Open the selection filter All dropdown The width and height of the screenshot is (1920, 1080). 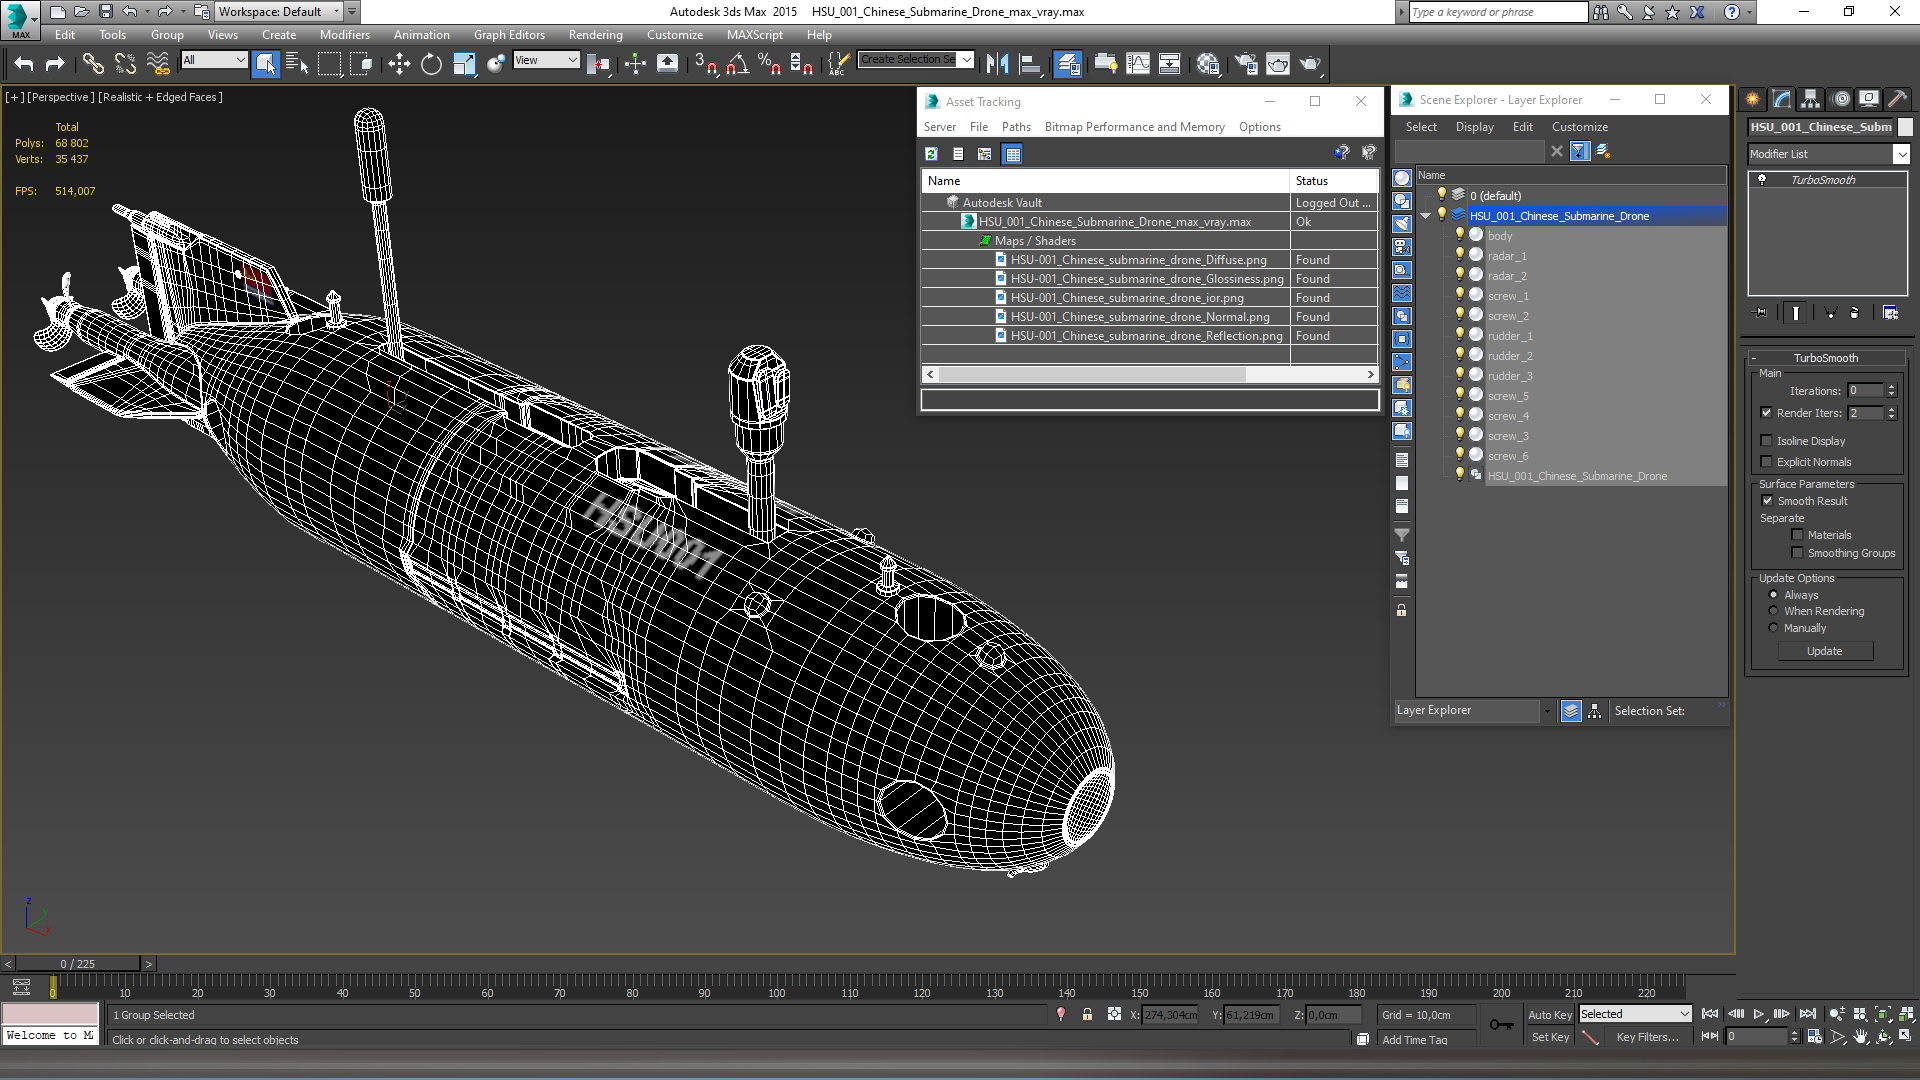click(214, 60)
